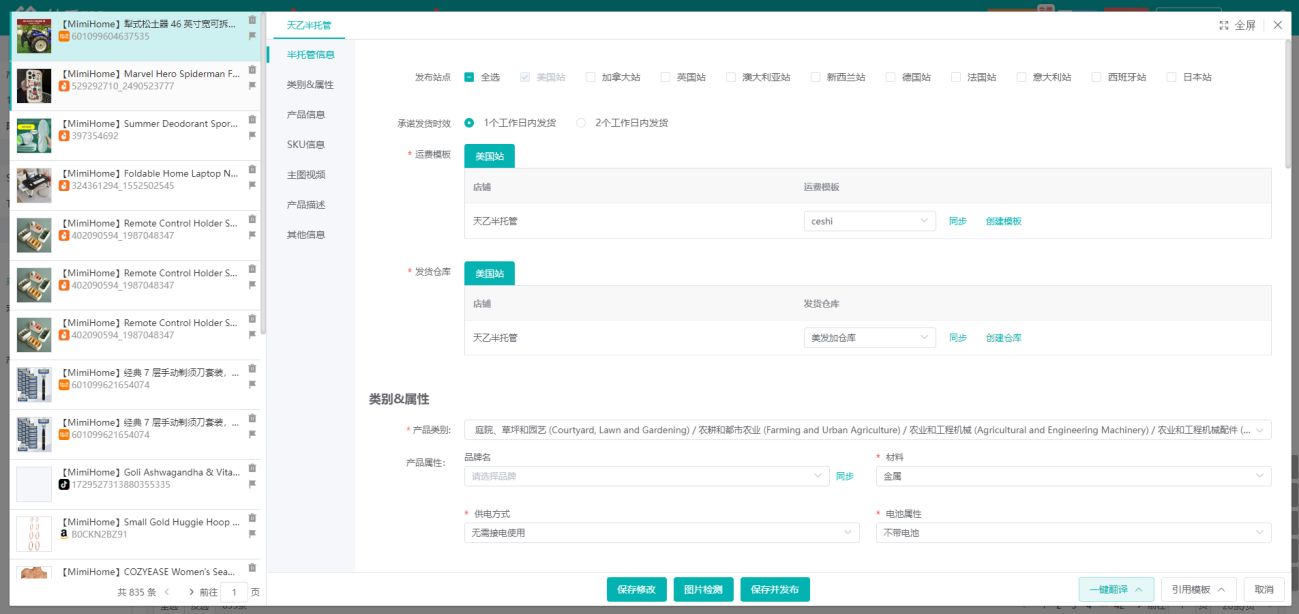1299x614 pixels.
Task: Jump to SKU信息 section in sidebar
Action: [305, 145]
